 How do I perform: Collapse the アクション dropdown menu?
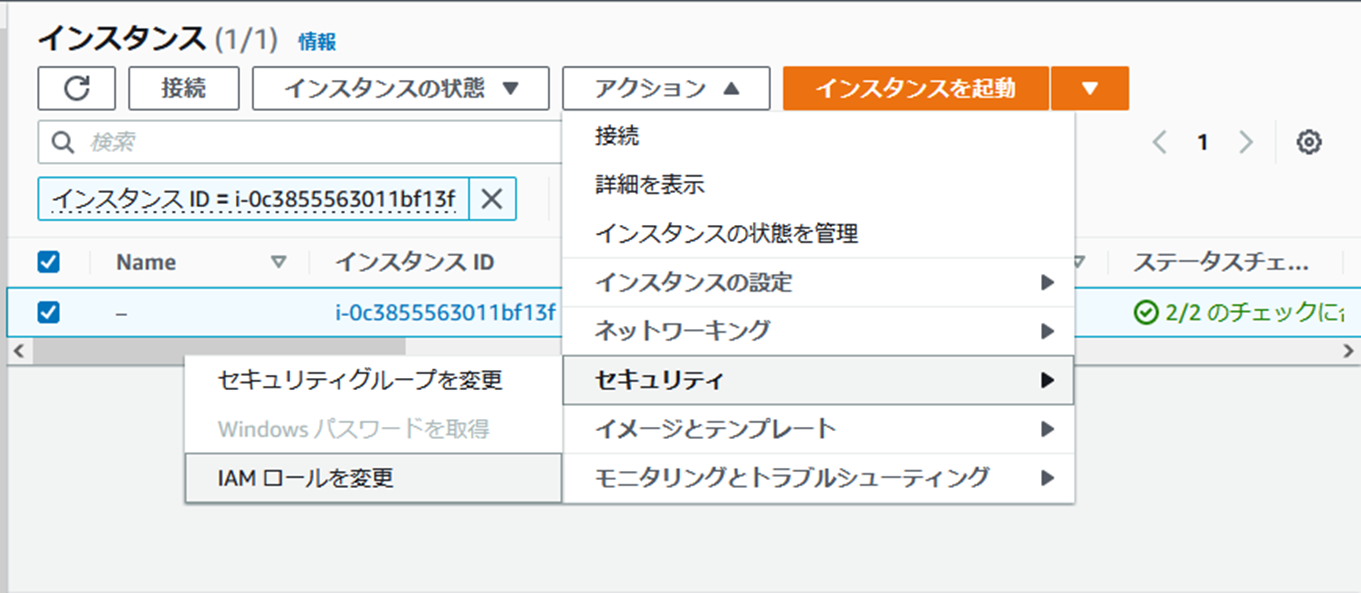(x=666, y=88)
